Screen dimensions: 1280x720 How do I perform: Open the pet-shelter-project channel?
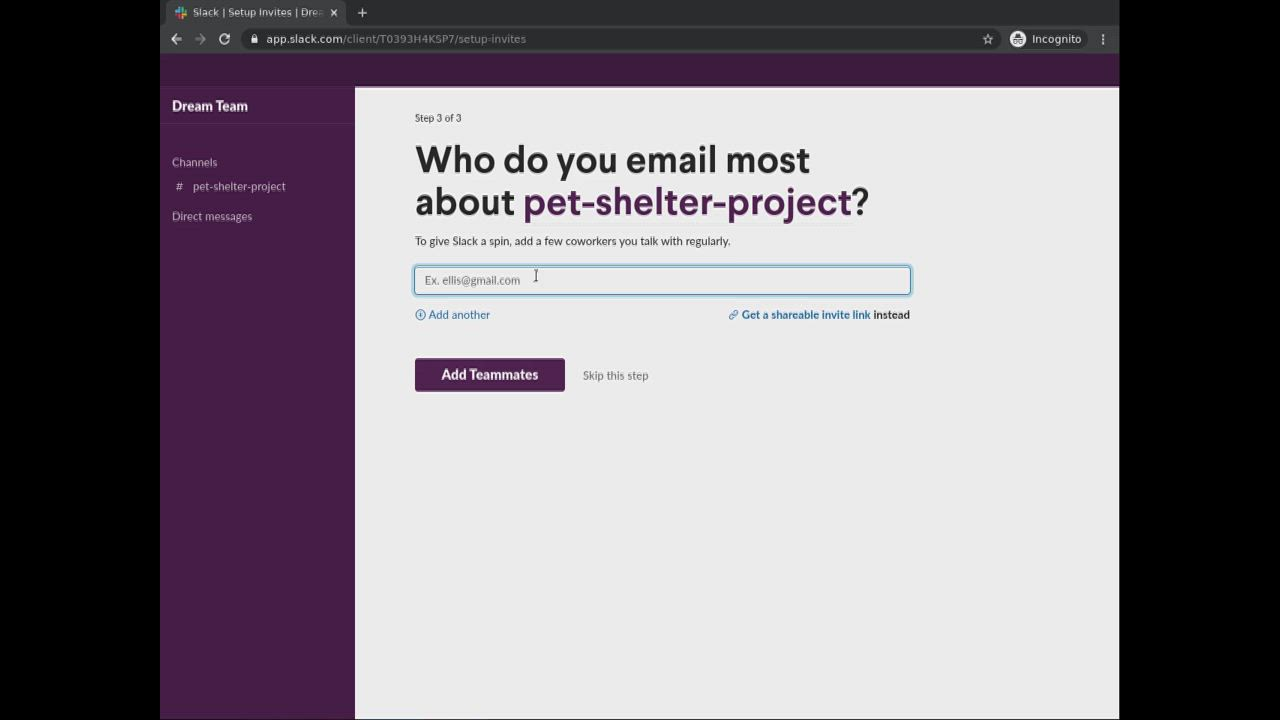coord(239,186)
